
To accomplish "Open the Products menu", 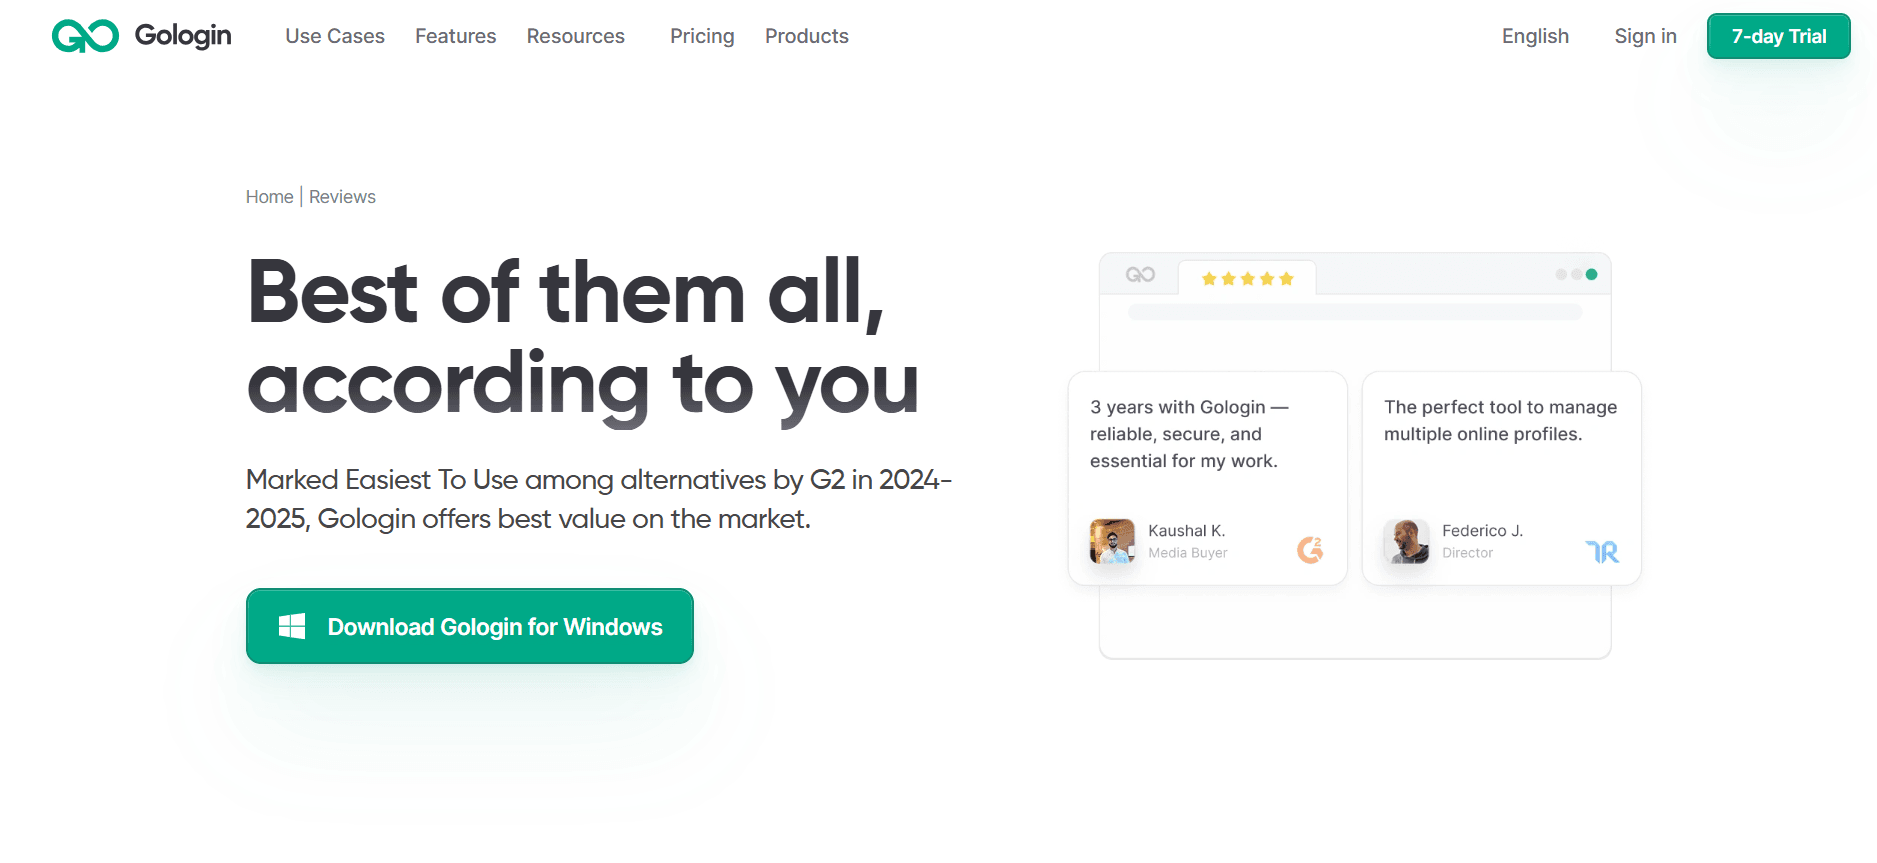I will tap(807, 36).
